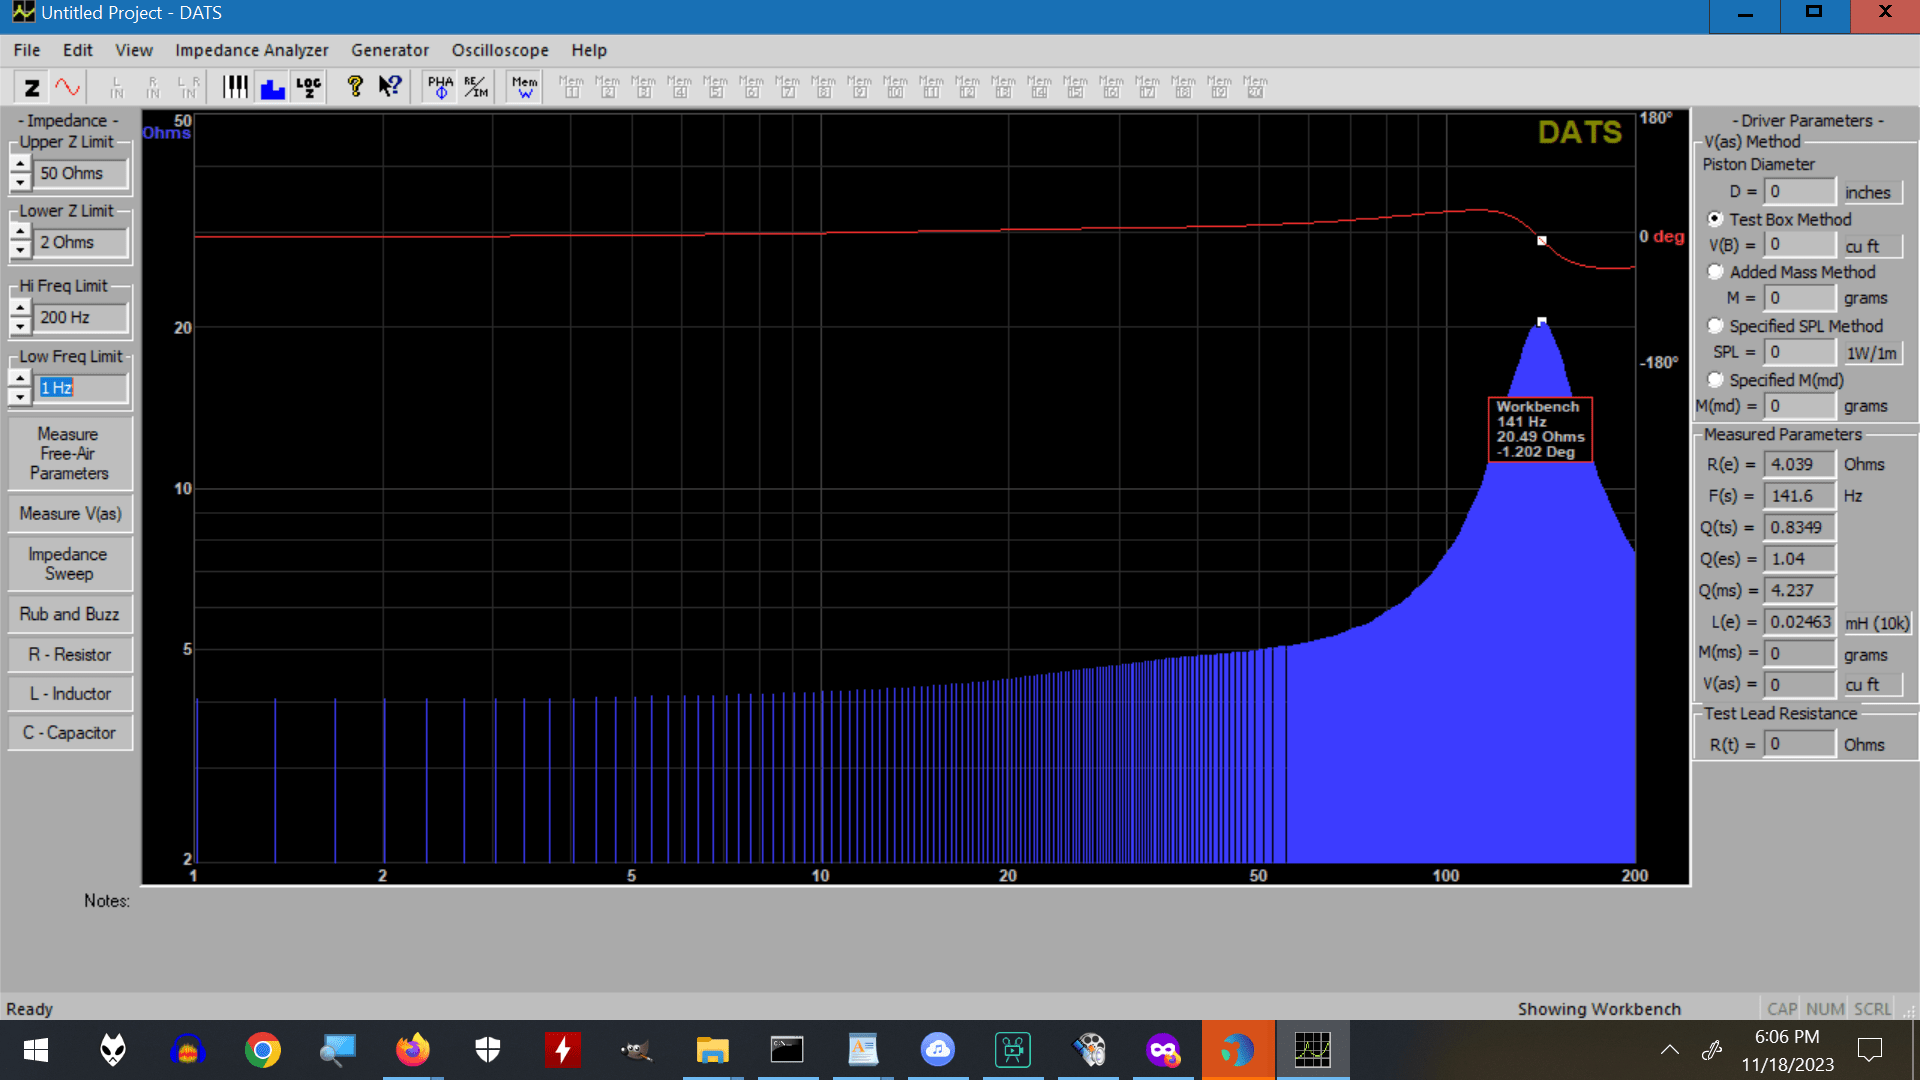The image size is (1920, 1080).
Task: Activate the context help arrow-question icon
Action: click(x=390, y=87)
